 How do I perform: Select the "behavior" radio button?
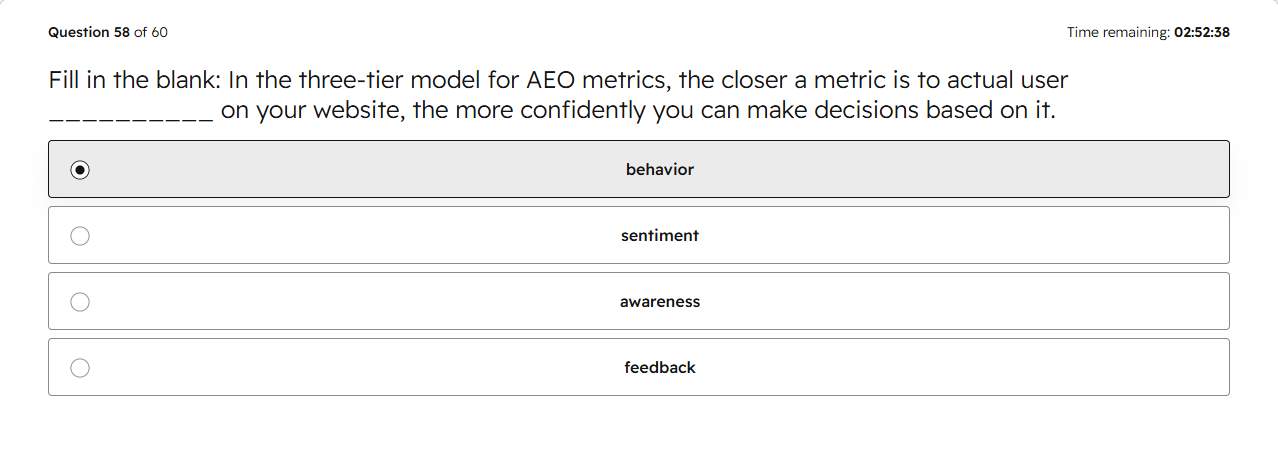point(80,170)
